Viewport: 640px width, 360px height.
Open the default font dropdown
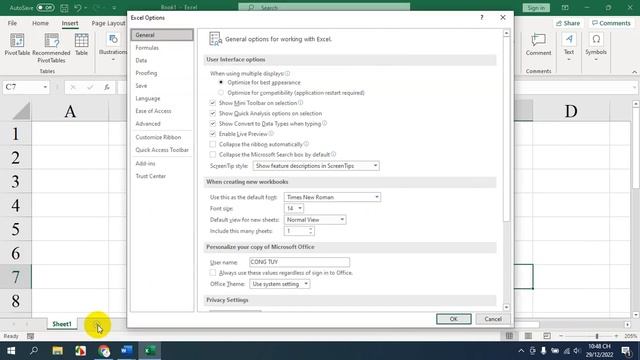[x=332, y=197]
